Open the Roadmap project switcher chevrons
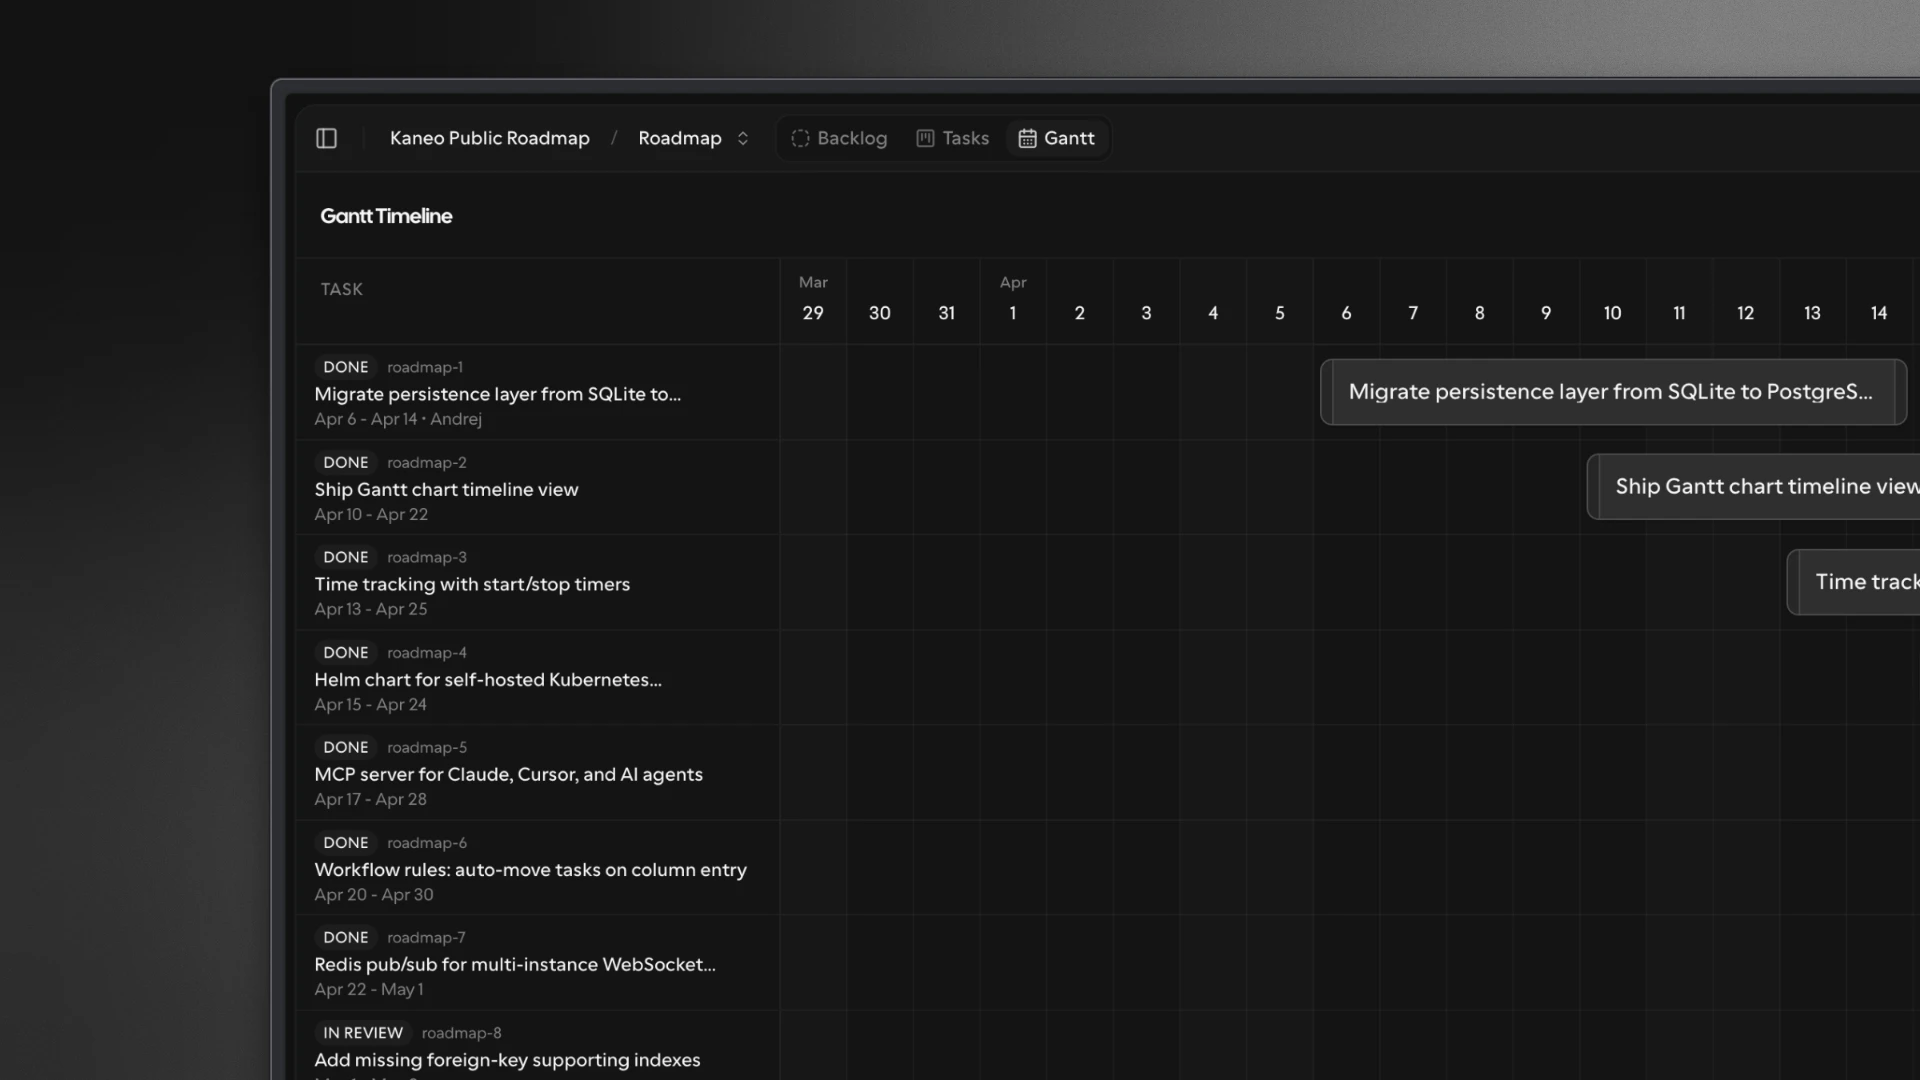Image resolution: width=1920 pixels, height=1080 pixels. (743, 138)
